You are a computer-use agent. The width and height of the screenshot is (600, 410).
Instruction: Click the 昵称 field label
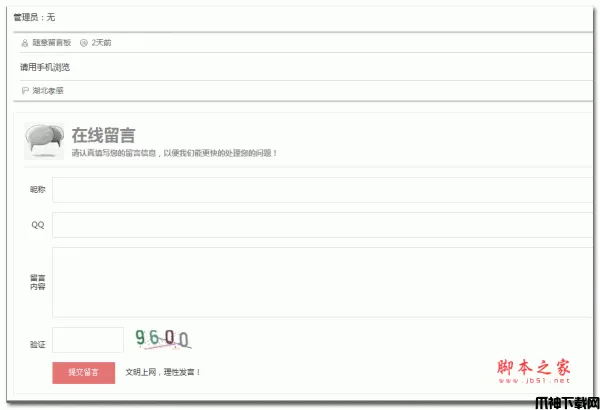38,189
